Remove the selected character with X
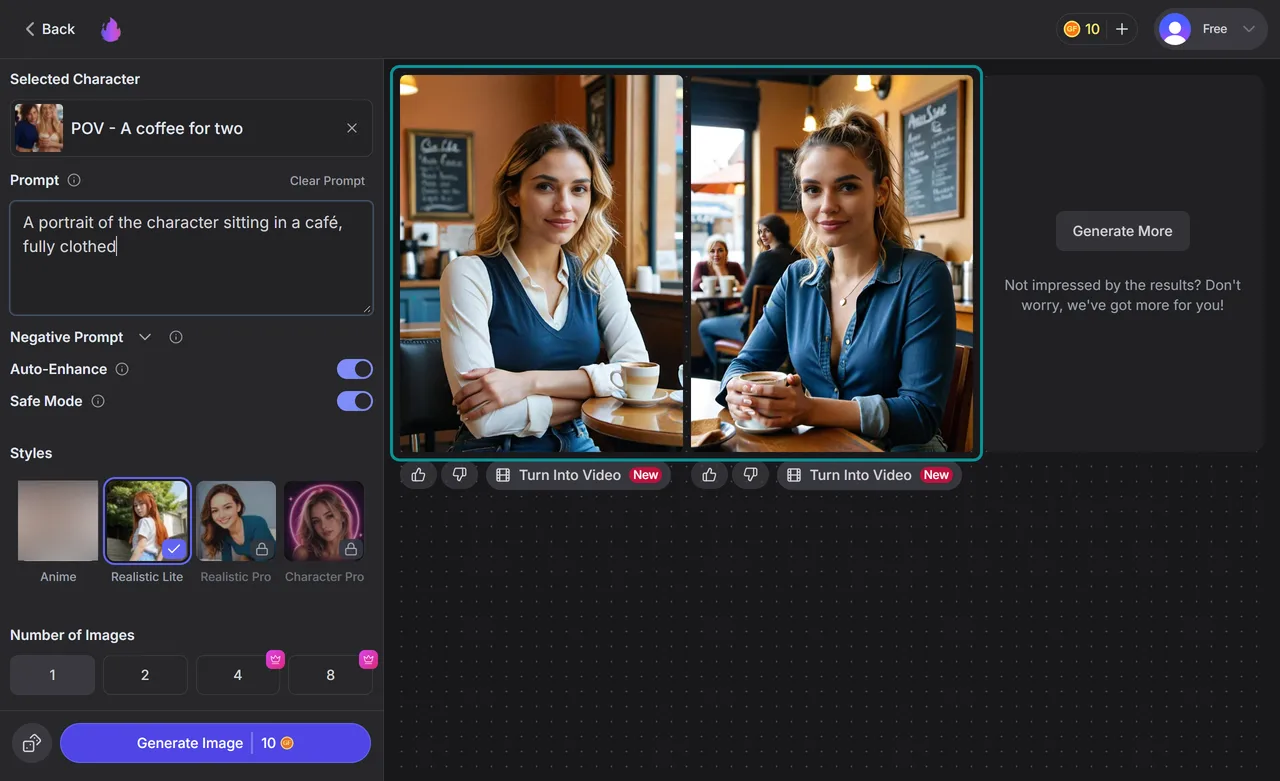 352,128
